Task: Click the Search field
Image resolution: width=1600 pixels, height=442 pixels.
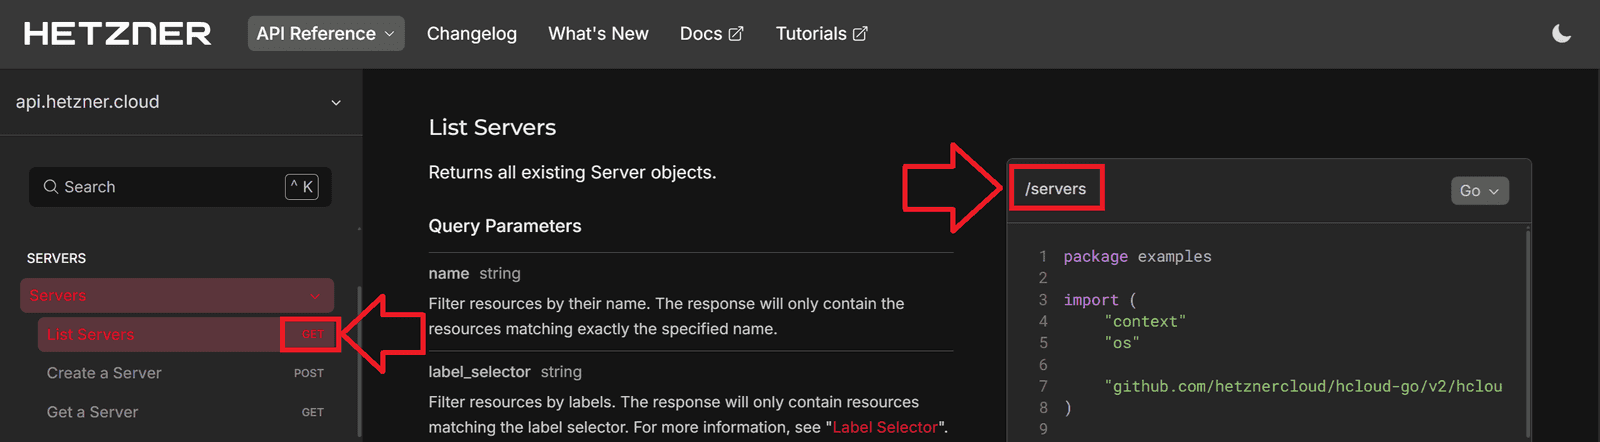Action: click(x=180, y=187)
